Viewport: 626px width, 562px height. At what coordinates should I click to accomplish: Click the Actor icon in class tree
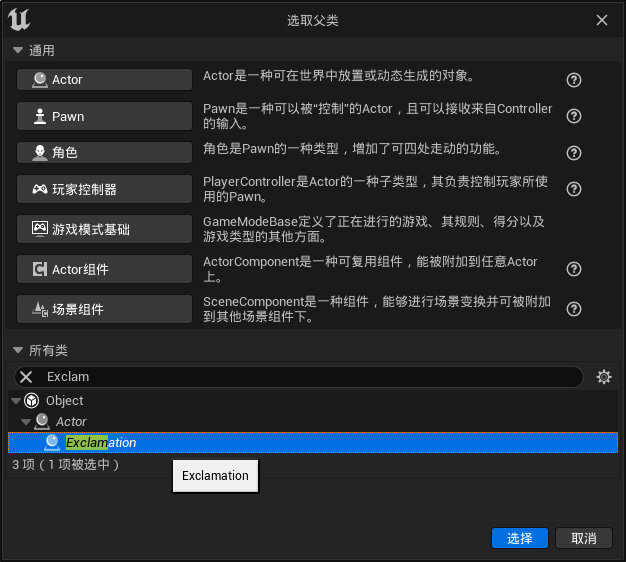(x=42, y=422)
